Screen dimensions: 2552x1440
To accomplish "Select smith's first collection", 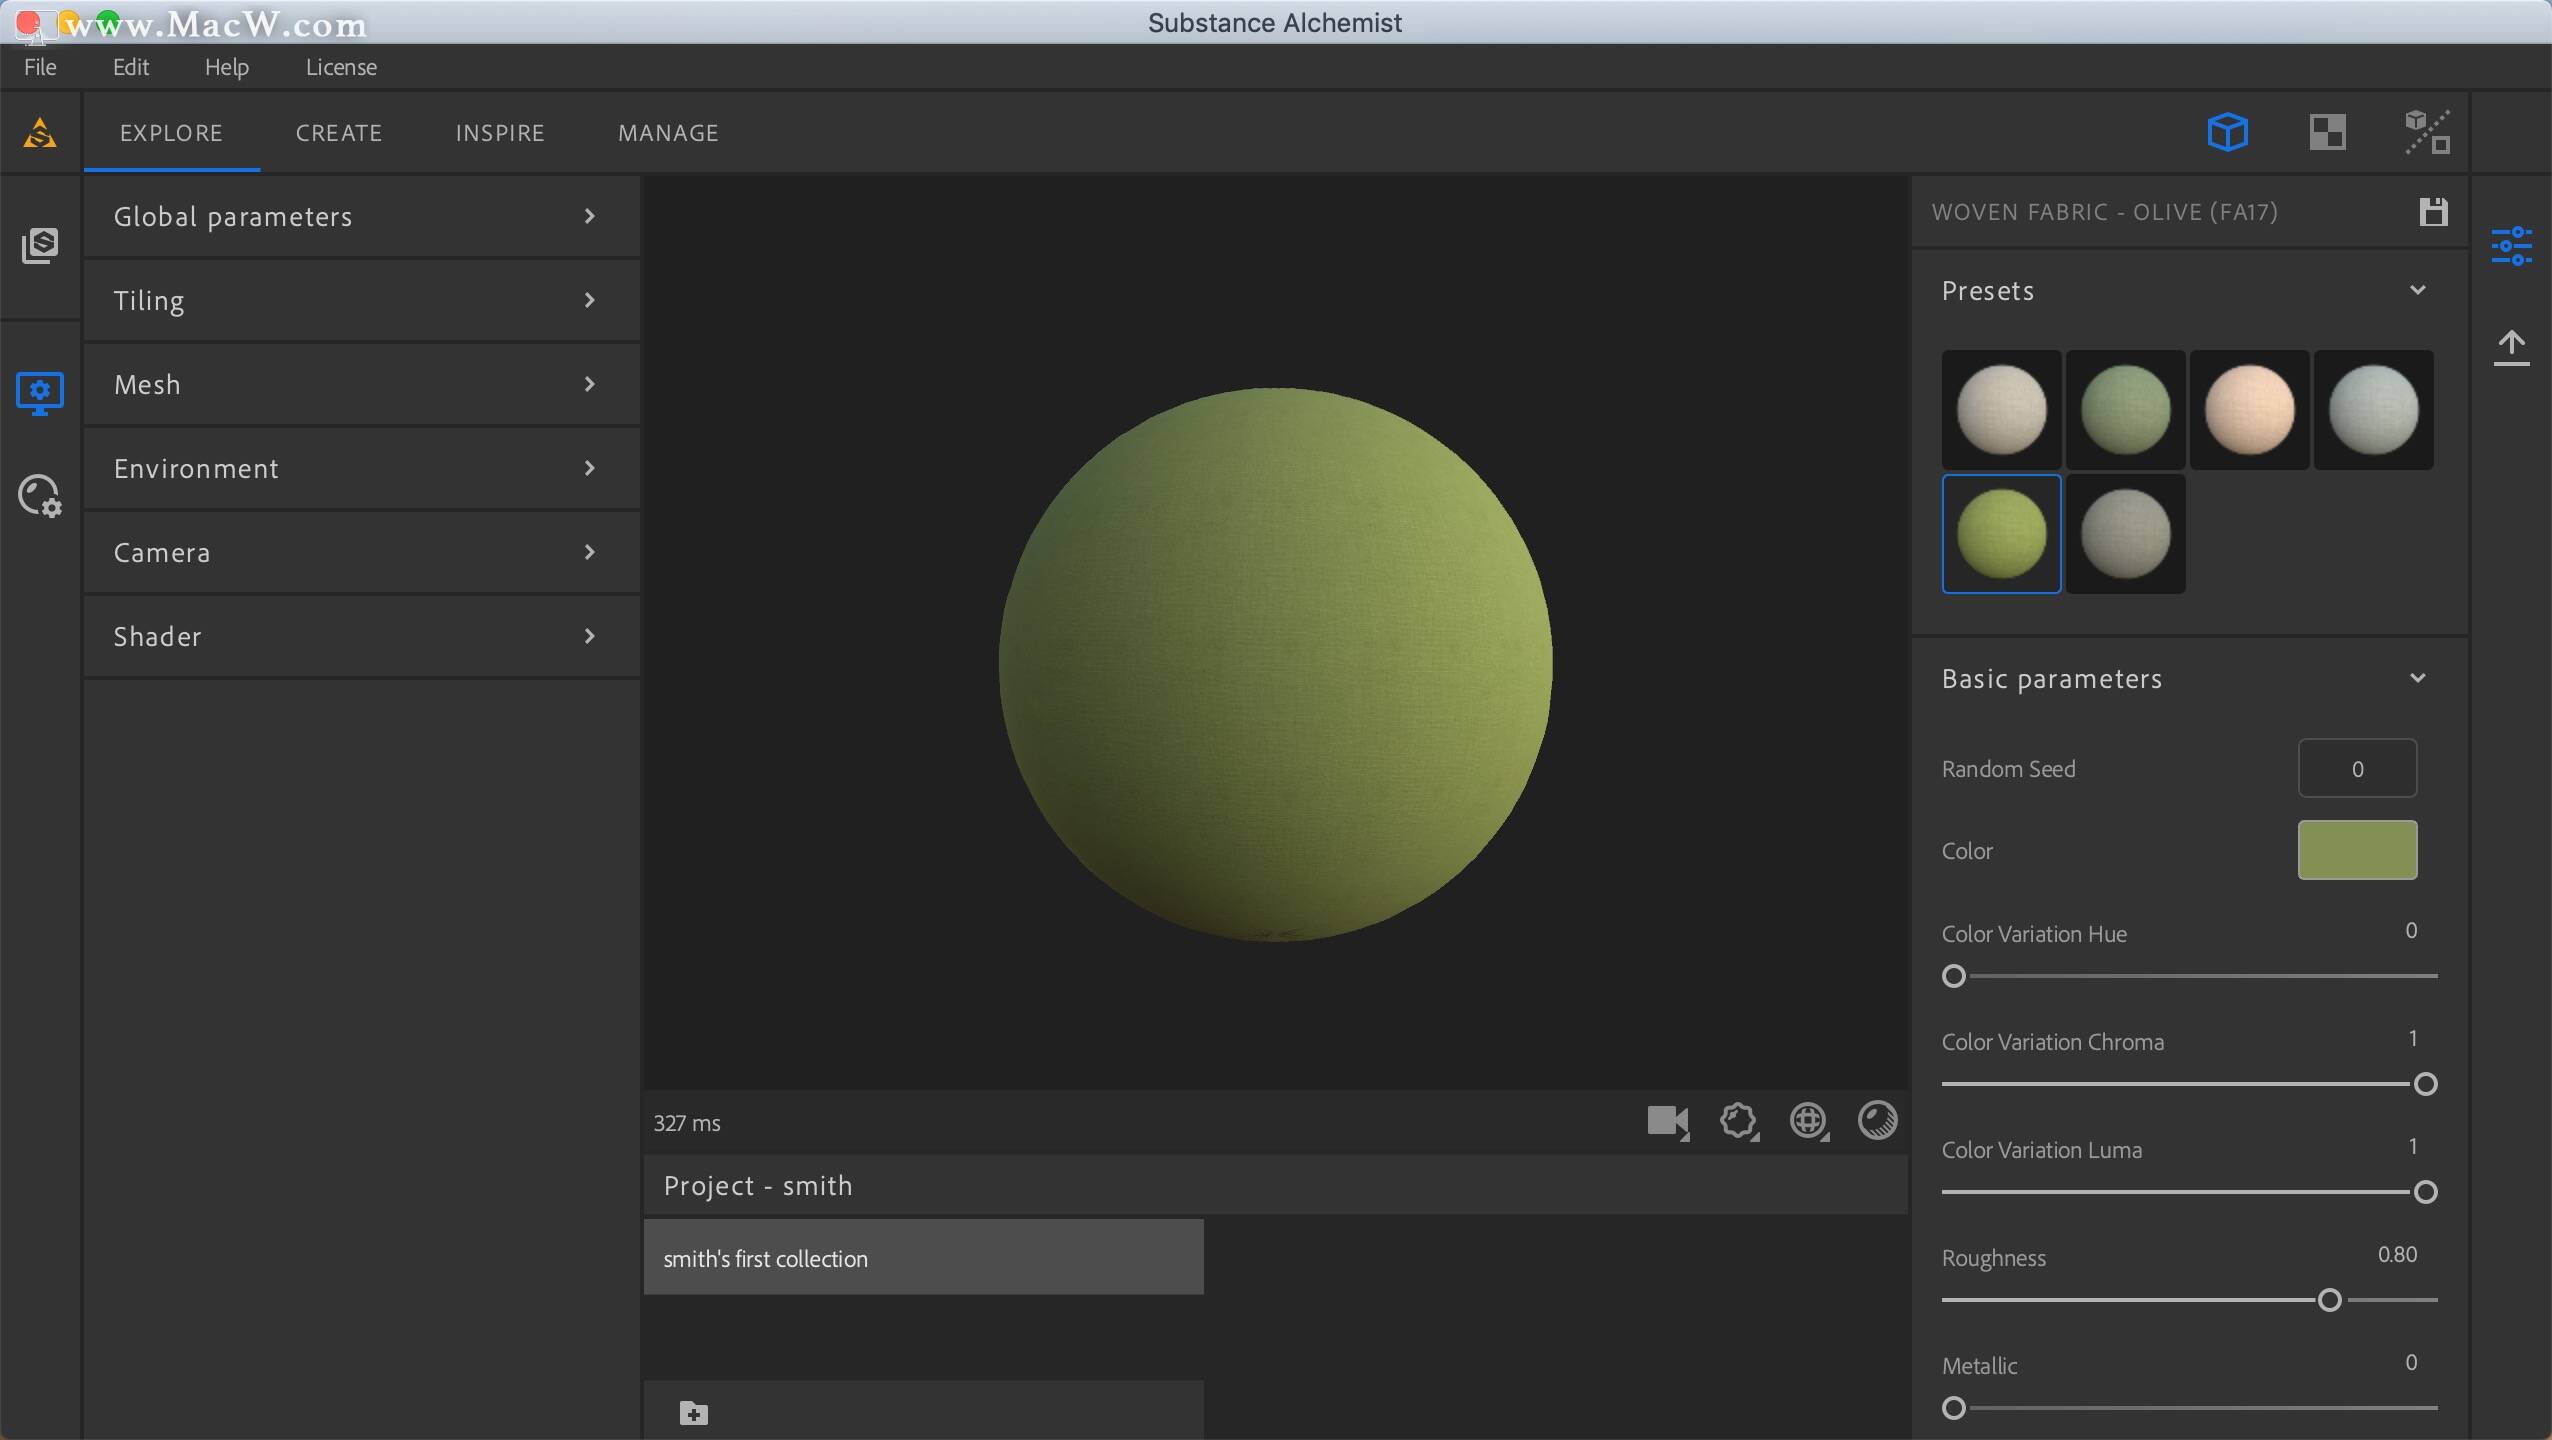I will (x=923, y=1257).
